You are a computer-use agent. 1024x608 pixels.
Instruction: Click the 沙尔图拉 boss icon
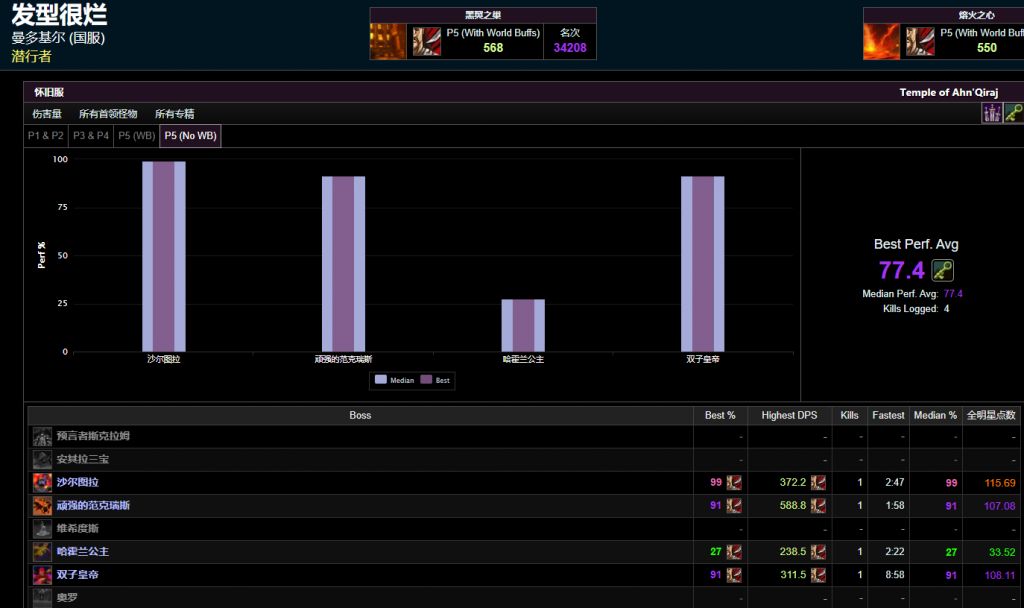tap(42, 482)
